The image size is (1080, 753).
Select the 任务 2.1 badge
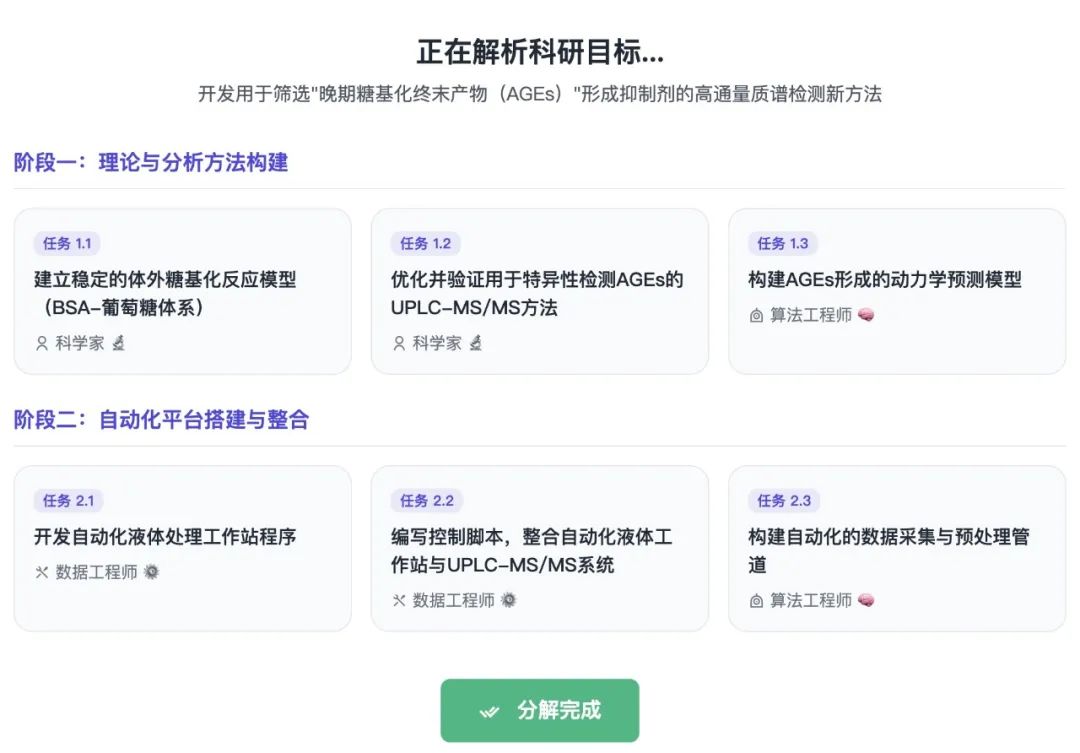click(68, 501)
